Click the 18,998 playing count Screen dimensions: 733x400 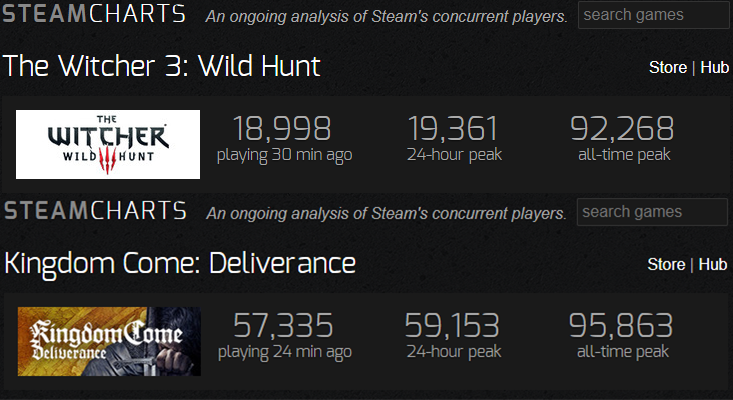point(282,129)
